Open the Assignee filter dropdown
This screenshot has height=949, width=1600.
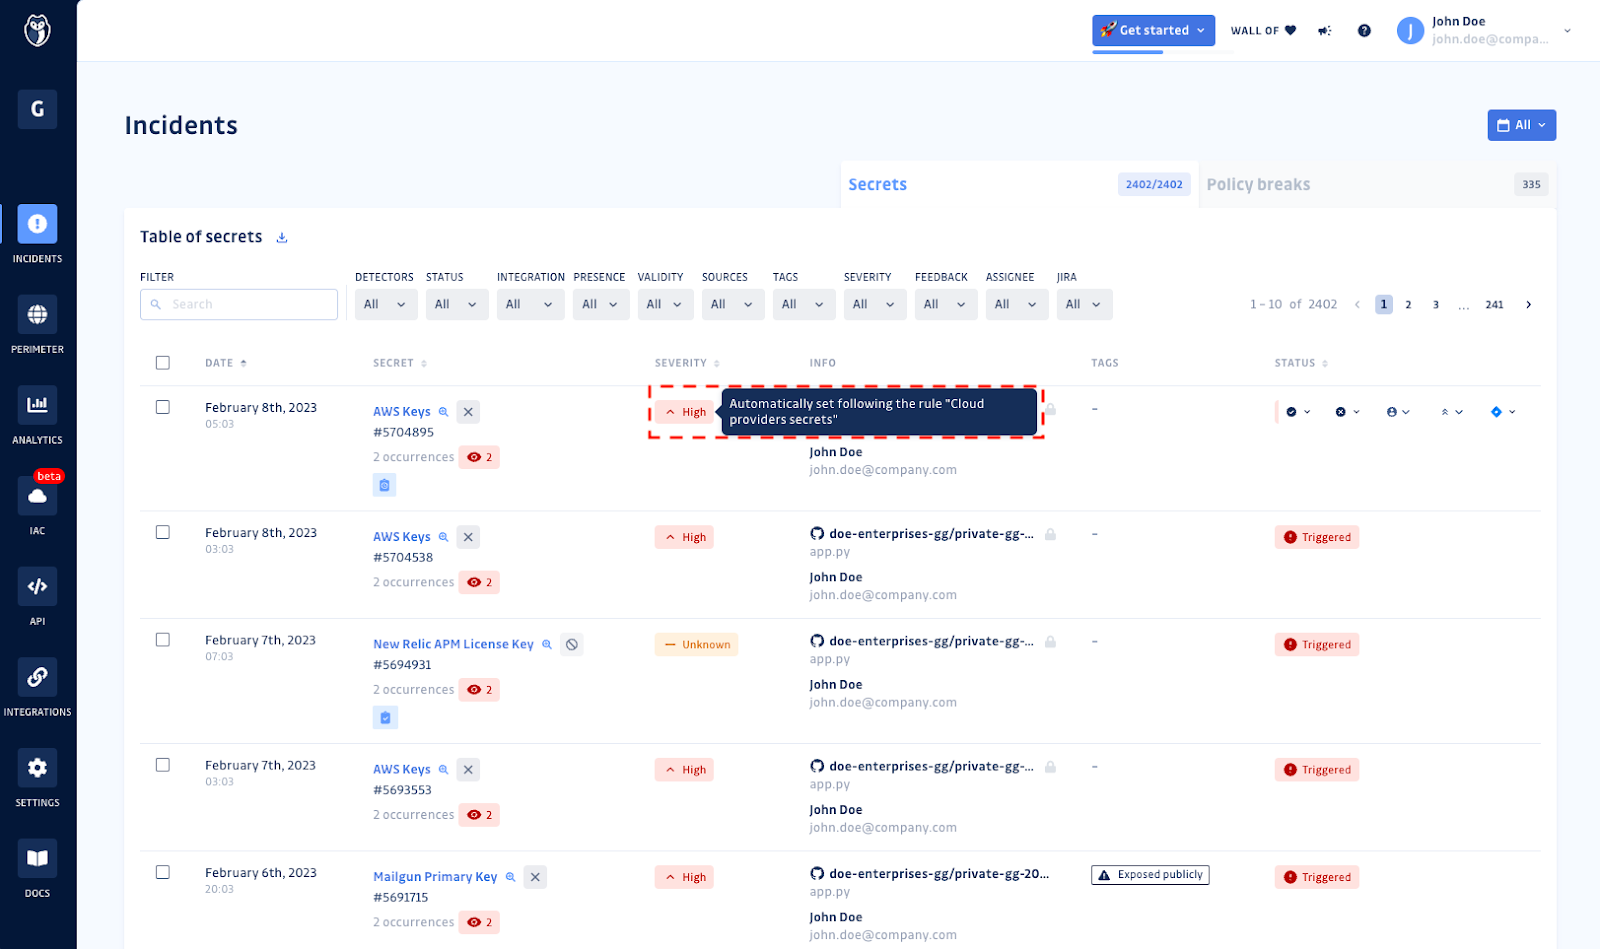click(x=1017, y=304)
